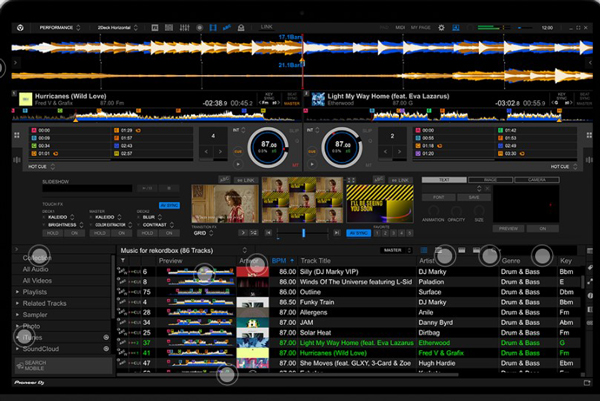Viewport: 600px width, 401px height.
Task: Toggle DECK2 touch FX ON button
Action: 169,233
